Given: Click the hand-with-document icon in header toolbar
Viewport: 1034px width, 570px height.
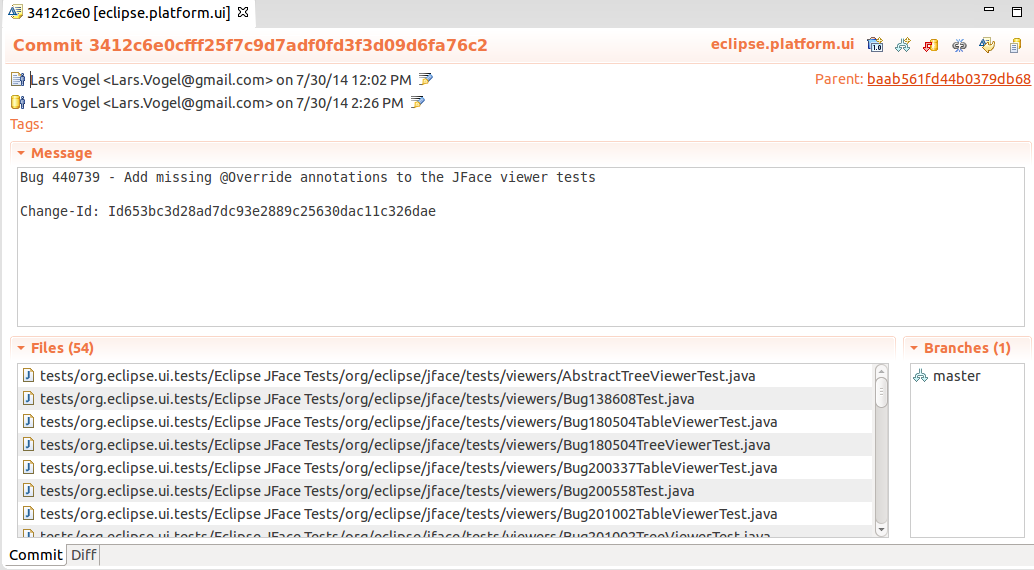Looking at the screenshot, I should coord(987,45).
